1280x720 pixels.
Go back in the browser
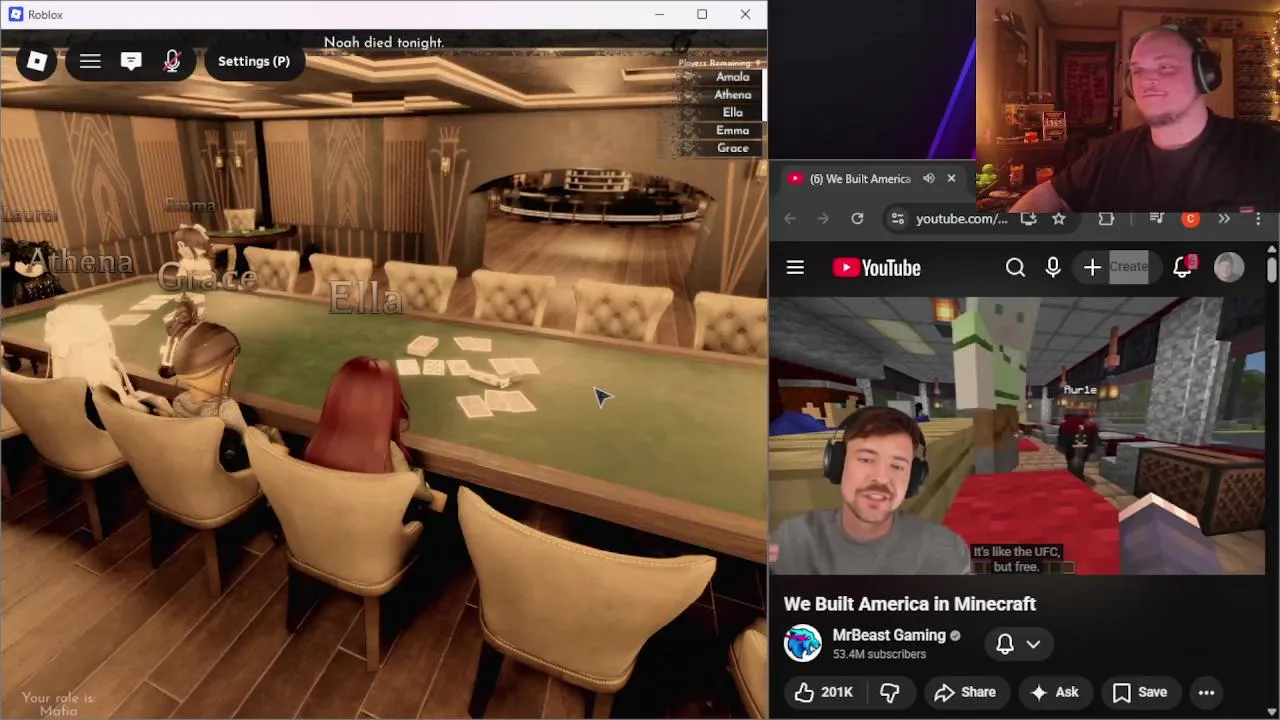[x=790, y=219]
